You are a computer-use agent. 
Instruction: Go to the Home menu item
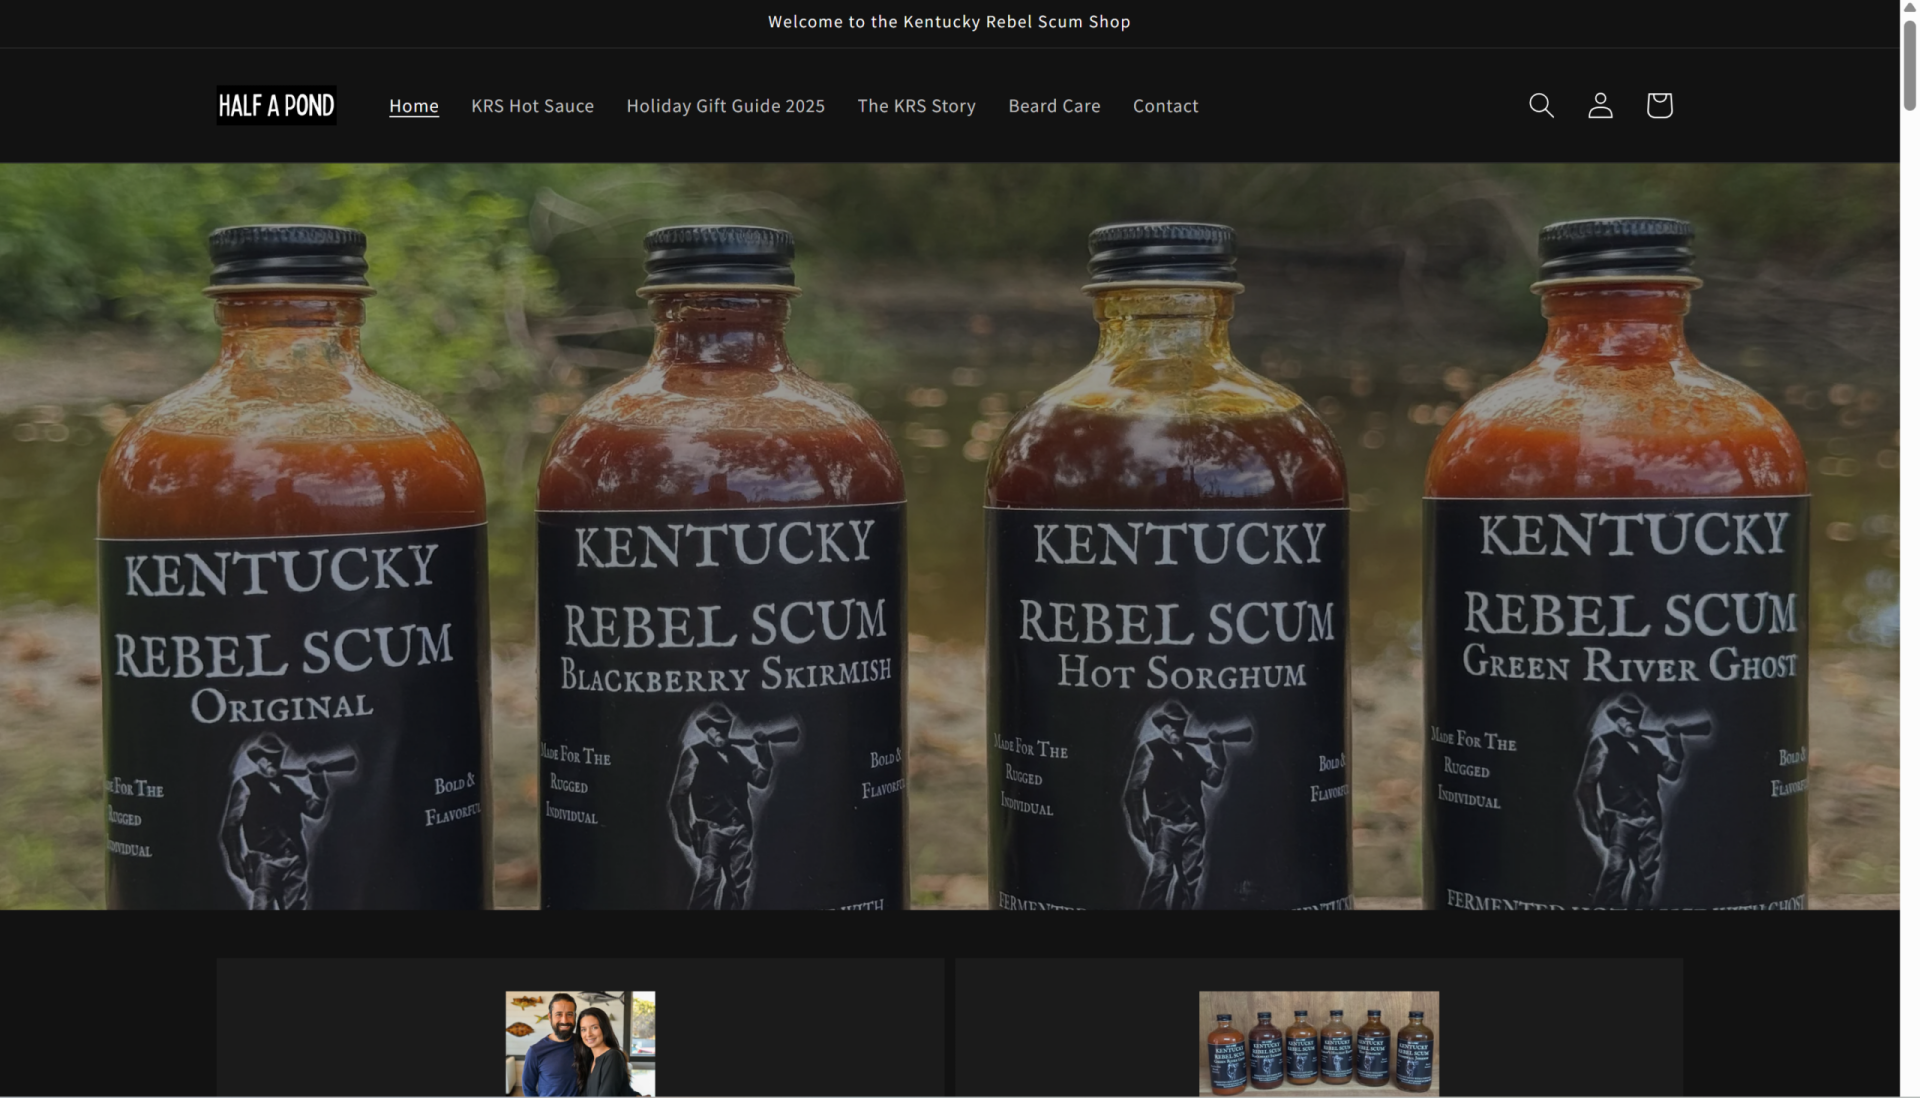tap(413, 105)
